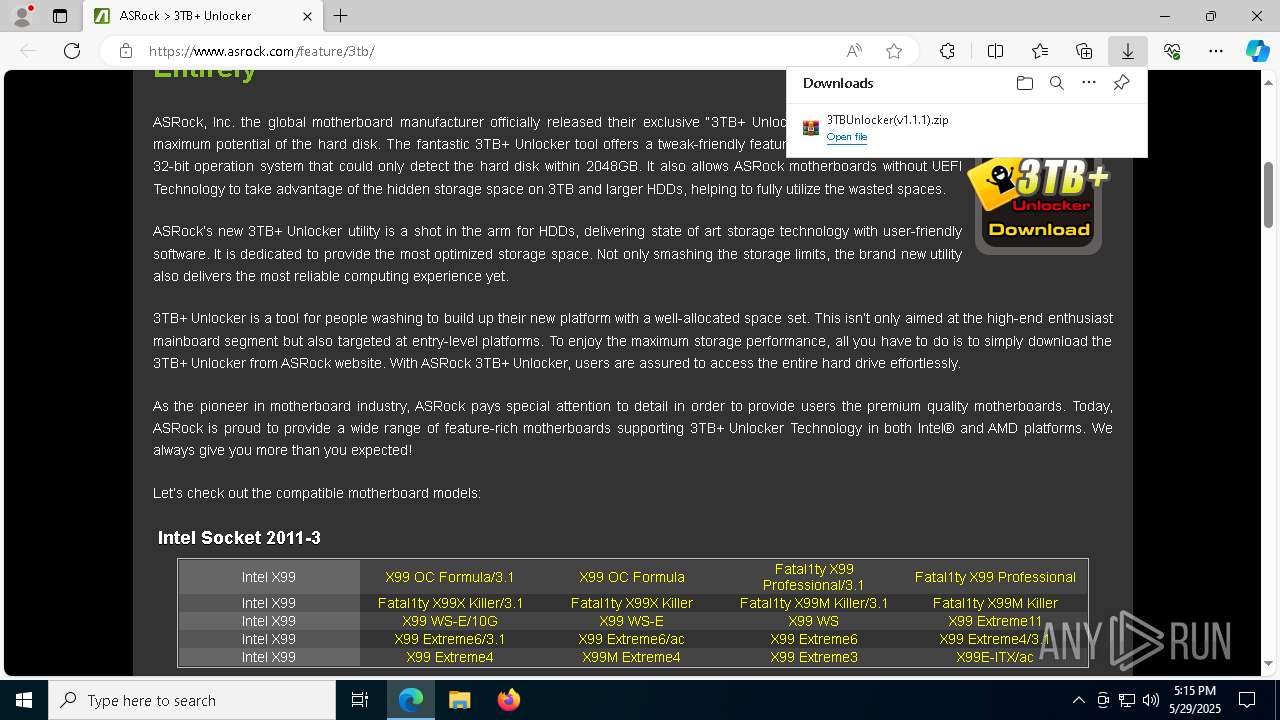1280x720 pixels.
Task: Open Firefox from the taskbar
Action: [509, 700]
